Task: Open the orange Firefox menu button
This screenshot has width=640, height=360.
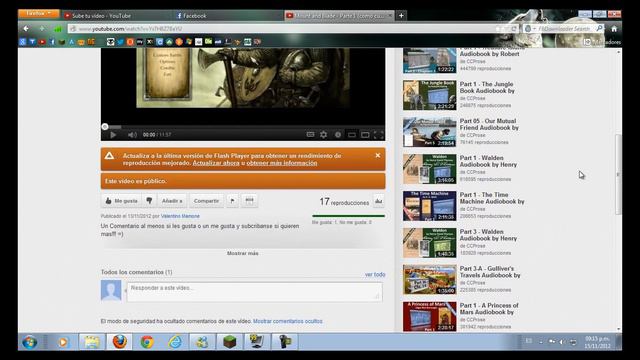Action: 38,13
